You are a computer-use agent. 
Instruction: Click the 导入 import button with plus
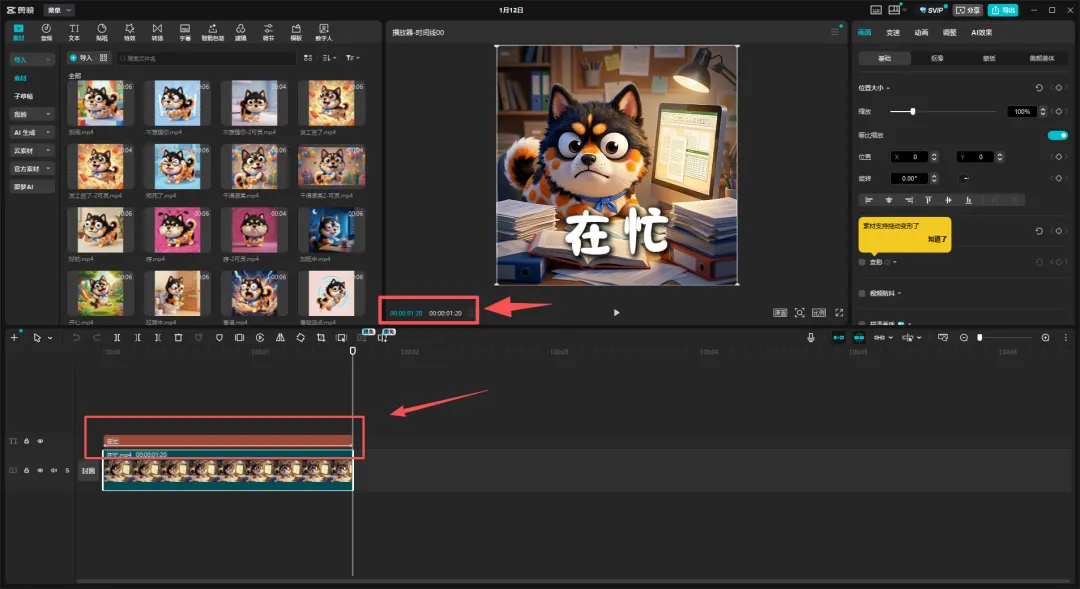coord(81,58)
